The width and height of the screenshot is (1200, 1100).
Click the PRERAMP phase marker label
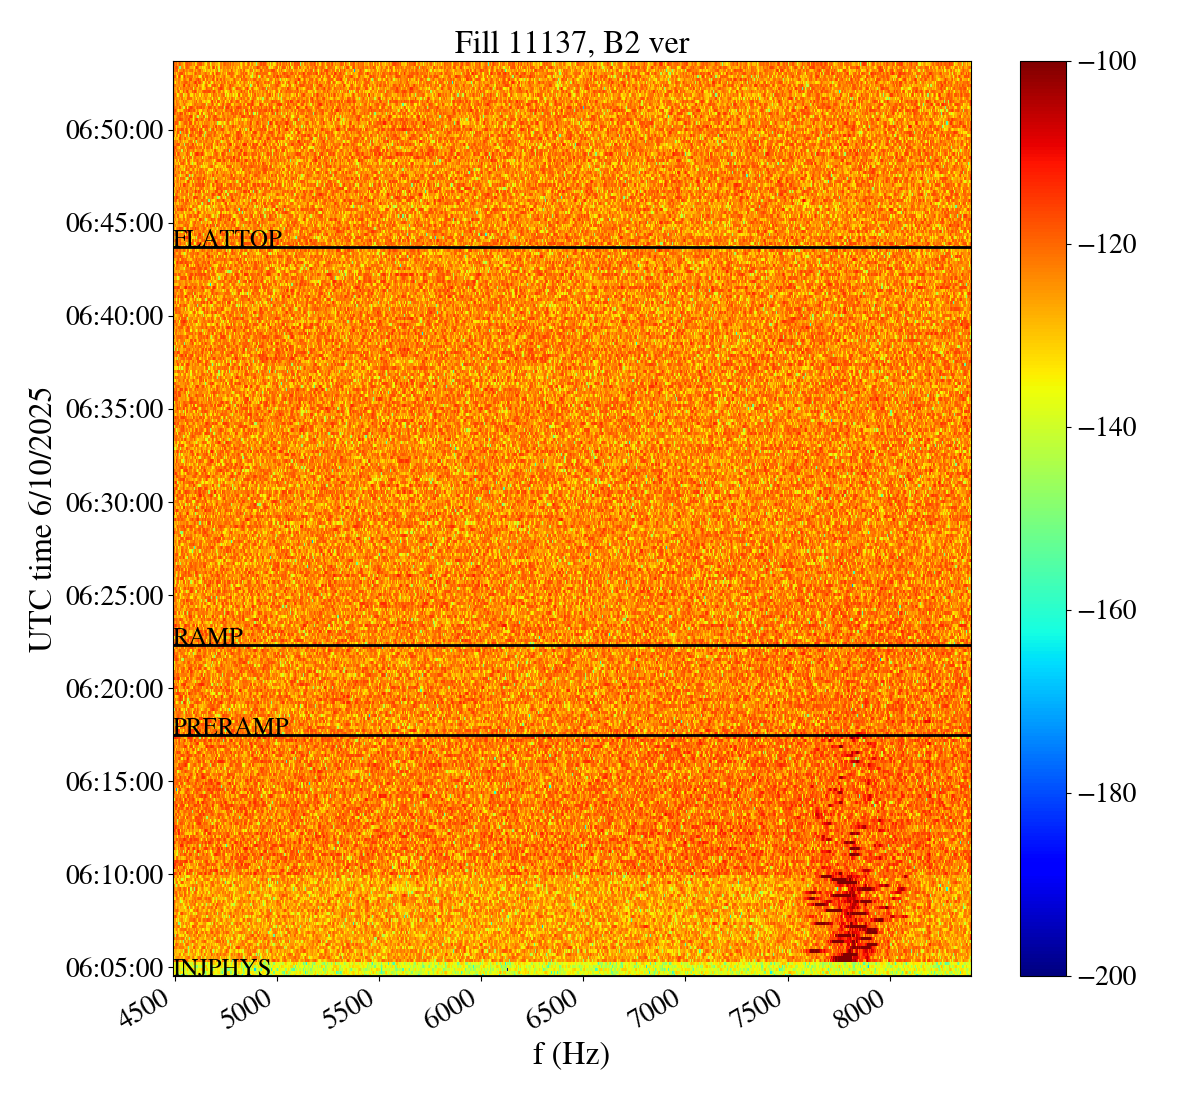[231, 727]
